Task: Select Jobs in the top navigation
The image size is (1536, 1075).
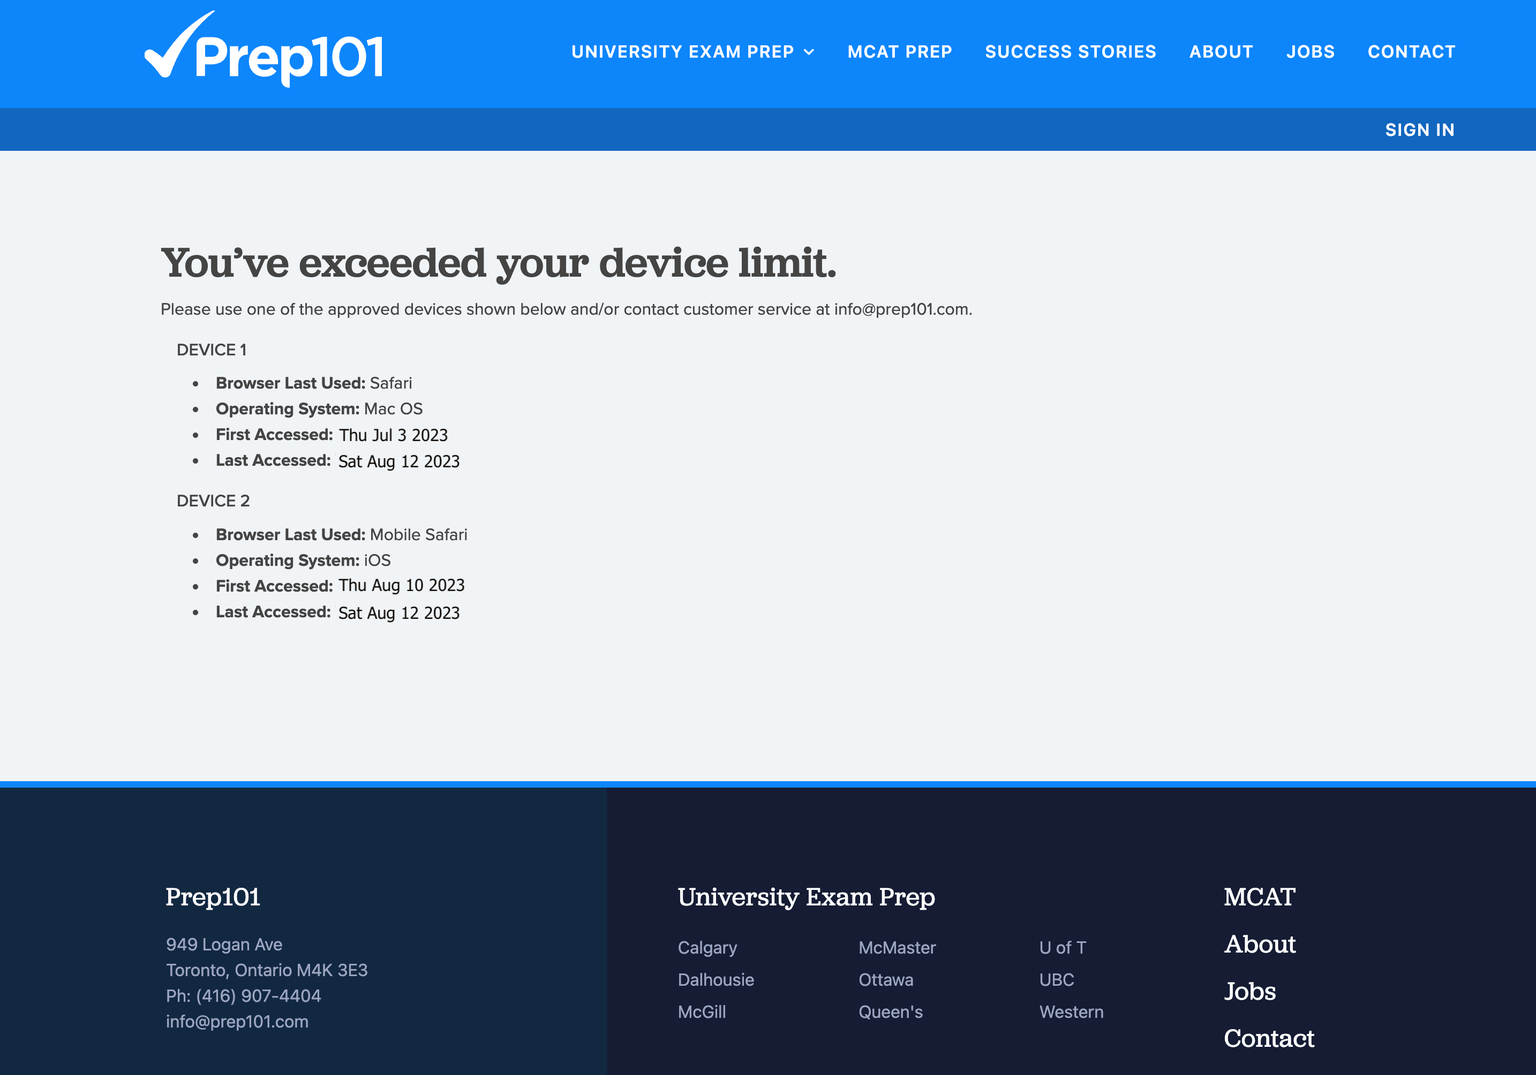Action: [x=1310, y=52]
